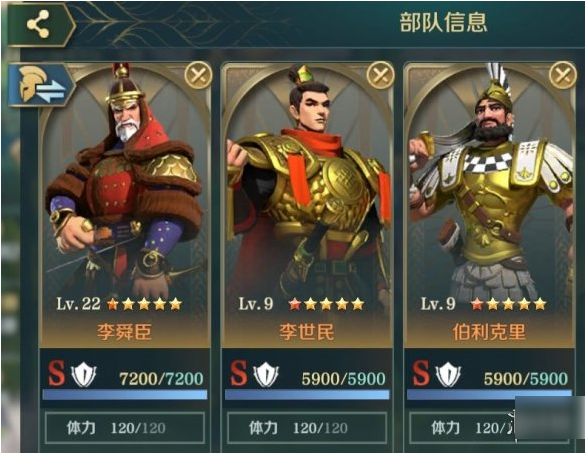585x457 pixels.
Task: Click the 7200/7200 troop bar of 李舜臣
Action: click(125, 395)
